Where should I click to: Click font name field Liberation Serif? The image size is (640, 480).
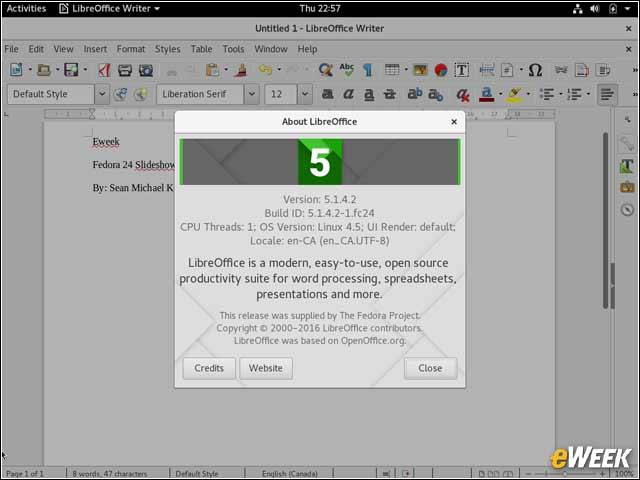(200, 94)
